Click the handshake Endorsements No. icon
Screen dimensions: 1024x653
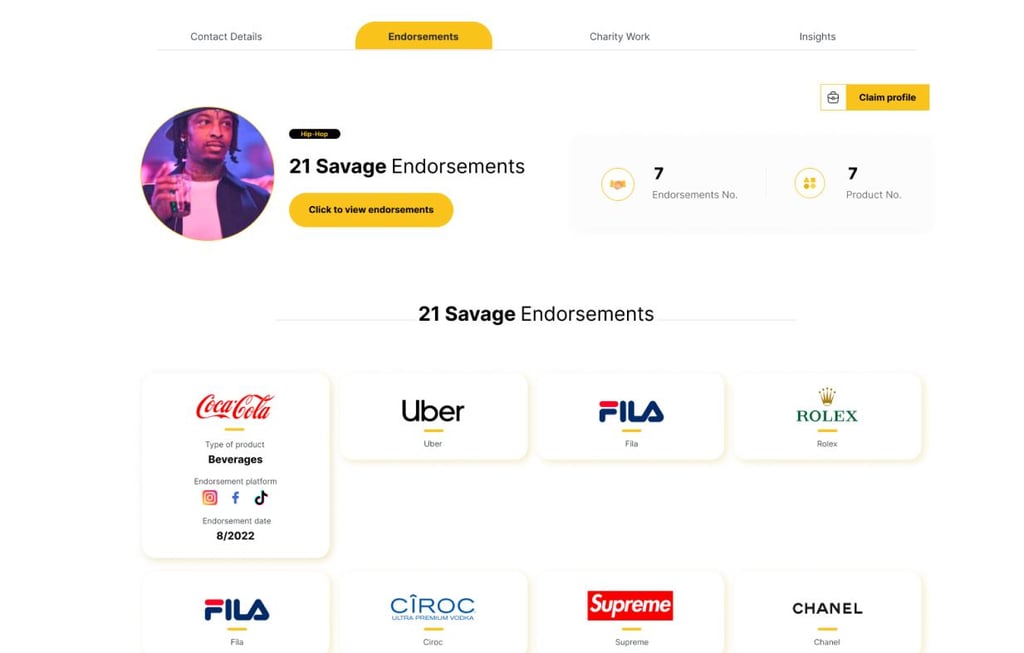point(617,184)
